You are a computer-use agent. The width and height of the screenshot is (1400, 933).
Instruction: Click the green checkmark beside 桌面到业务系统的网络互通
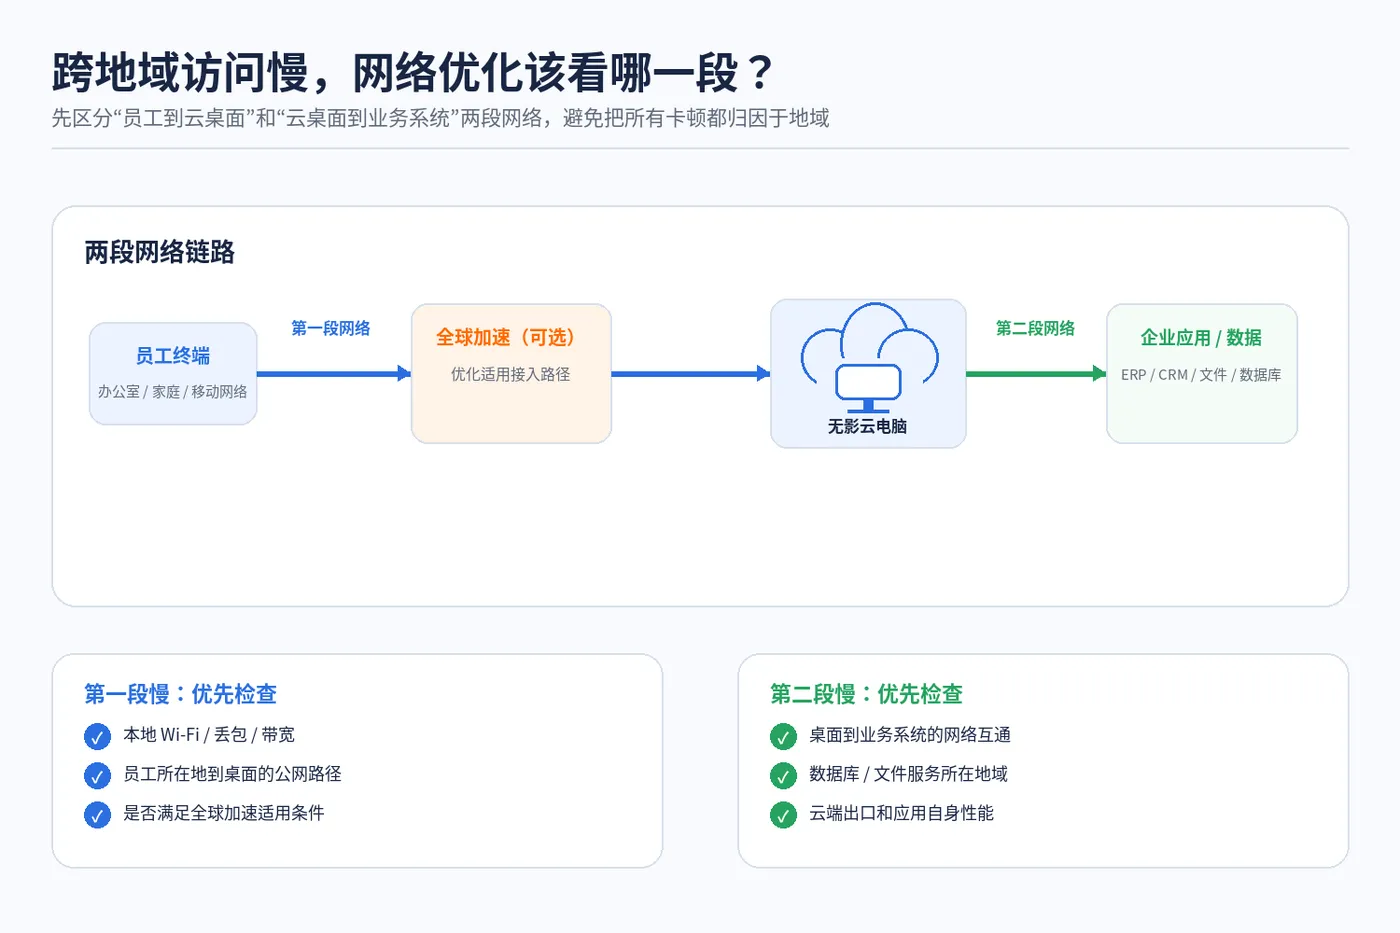click(783, 737)
